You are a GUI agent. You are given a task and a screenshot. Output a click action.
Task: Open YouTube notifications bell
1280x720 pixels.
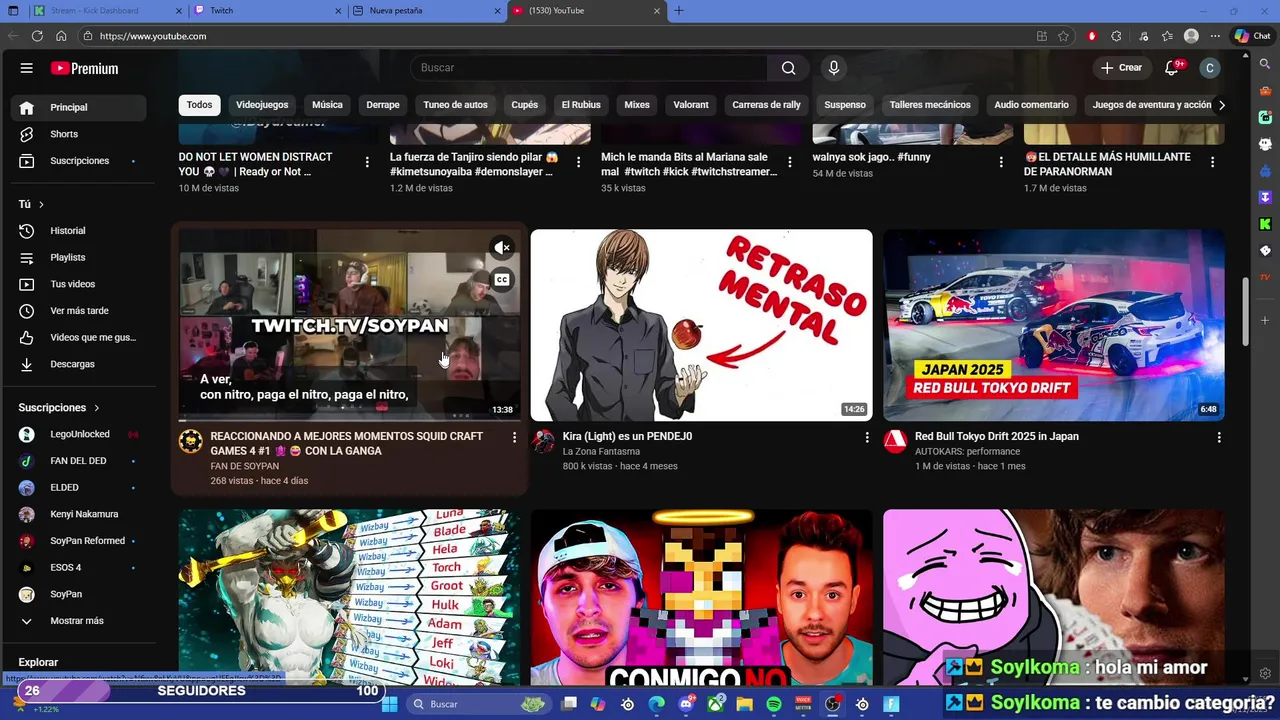coord(1172,68)
